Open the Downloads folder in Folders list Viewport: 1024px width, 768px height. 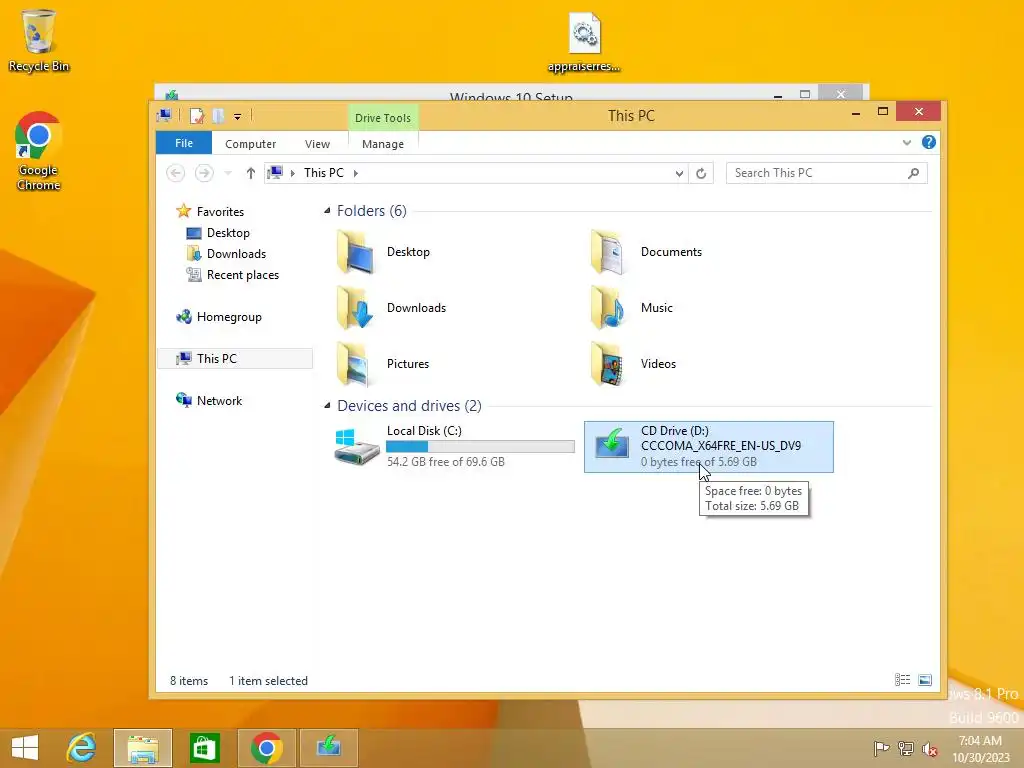pos(392,308)
